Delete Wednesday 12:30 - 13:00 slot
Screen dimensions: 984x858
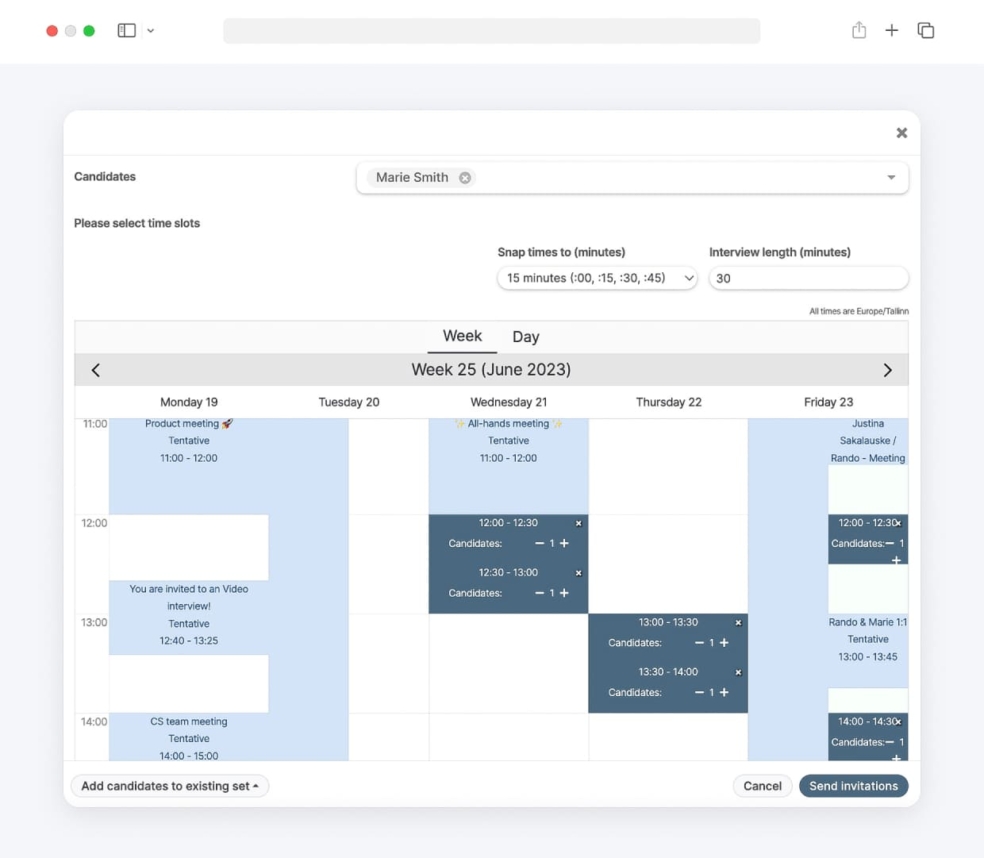click(x=579, y=573)
